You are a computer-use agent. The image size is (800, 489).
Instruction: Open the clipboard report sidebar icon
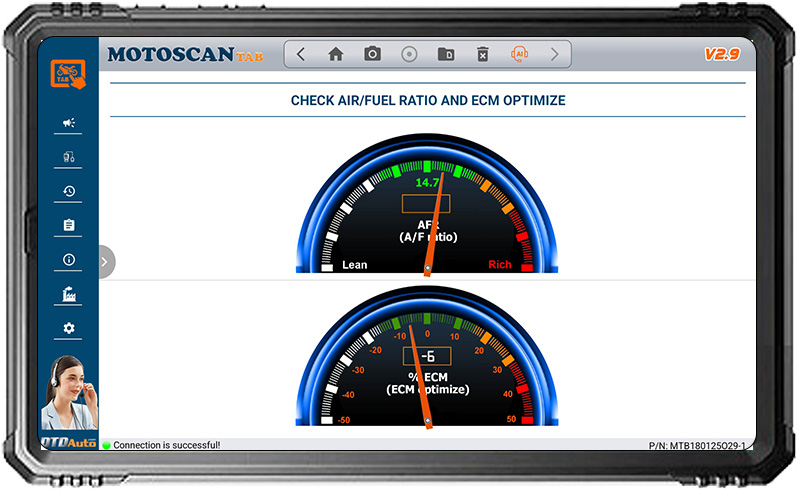coord(69,225)
